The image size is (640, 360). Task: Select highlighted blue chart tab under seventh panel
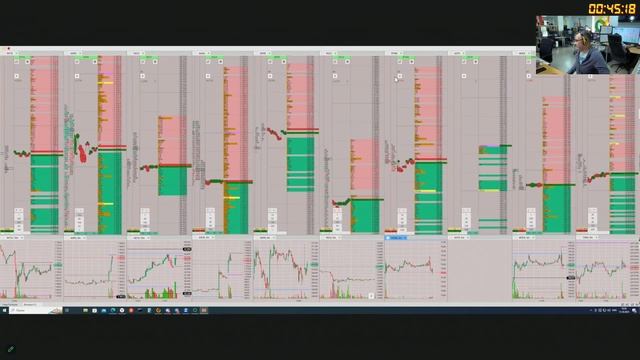(x=396, y=238)
